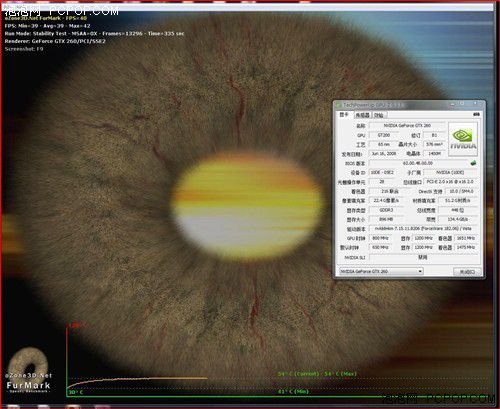Click the default clock field 630 MHz
The image size is (500, 409).
coord(380,248)
